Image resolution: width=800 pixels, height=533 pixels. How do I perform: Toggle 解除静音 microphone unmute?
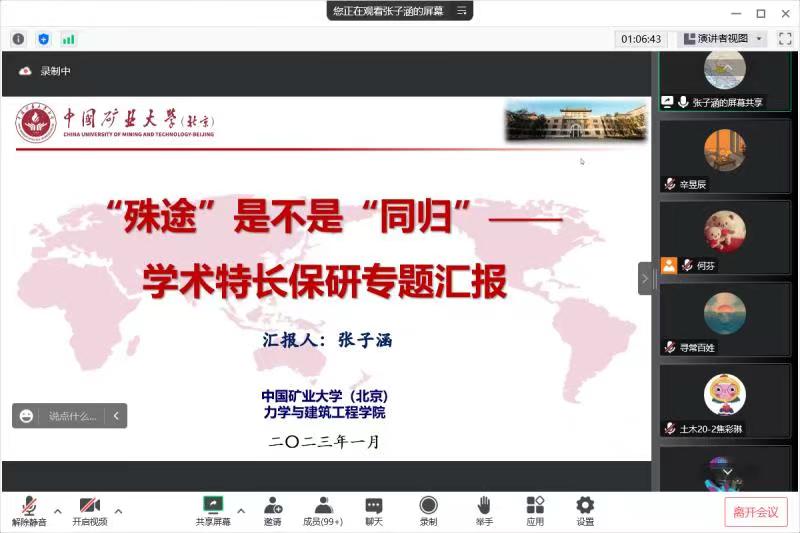[29, 511]
